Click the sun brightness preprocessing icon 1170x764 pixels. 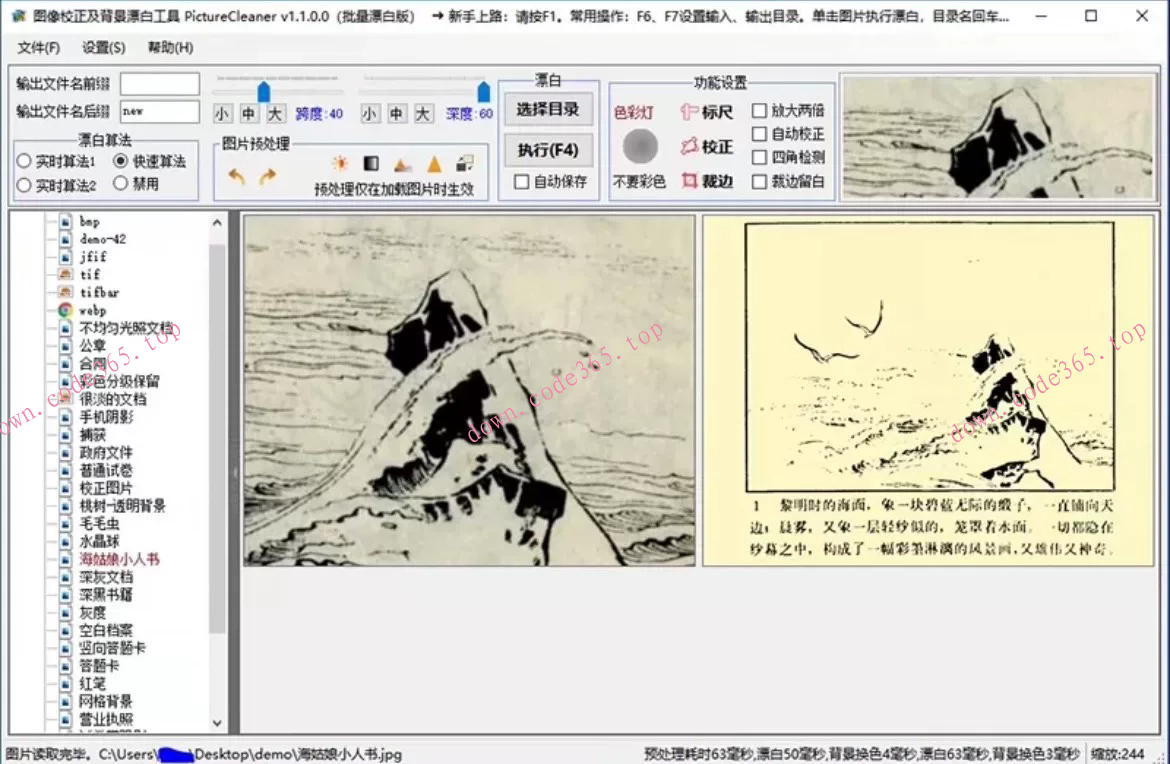coord(340,164)
